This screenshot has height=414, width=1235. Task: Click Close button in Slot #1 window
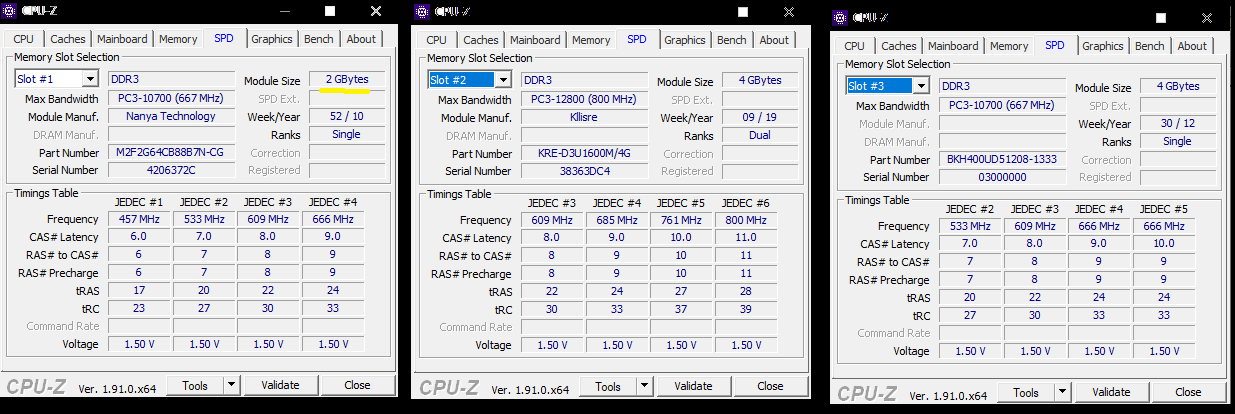pos(357,385)
